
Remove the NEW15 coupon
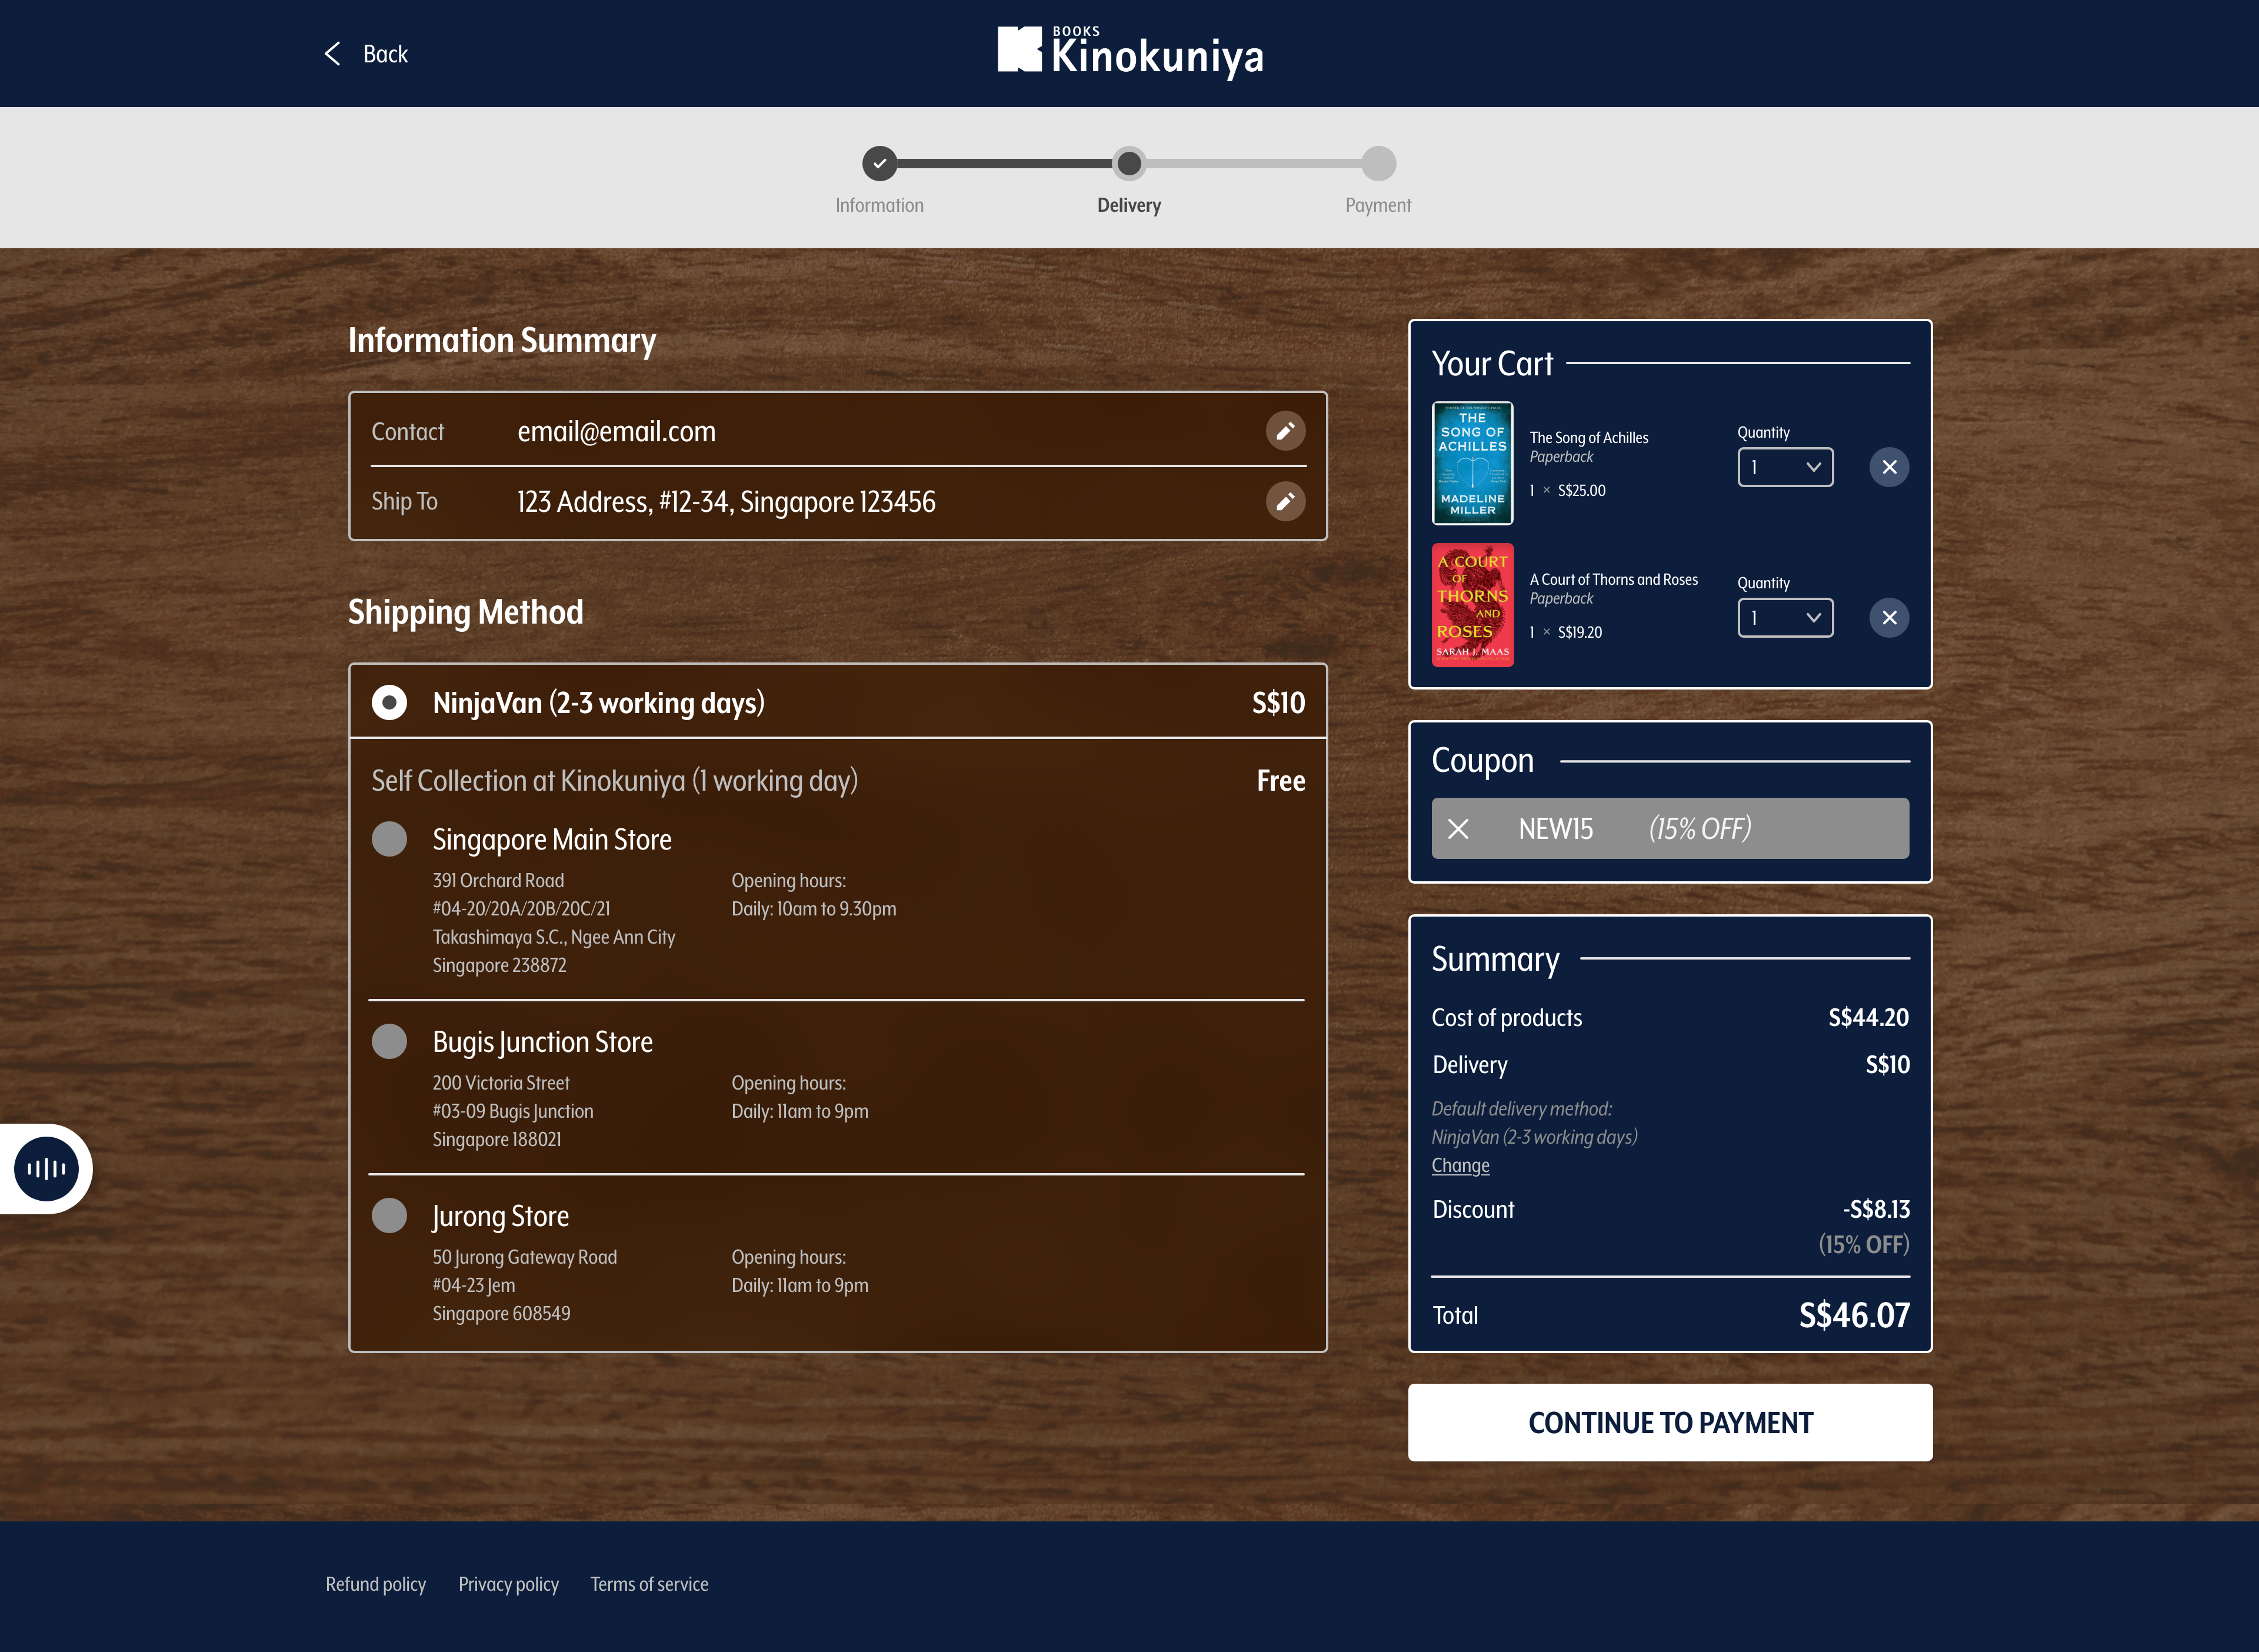[x=1458, y=829]
